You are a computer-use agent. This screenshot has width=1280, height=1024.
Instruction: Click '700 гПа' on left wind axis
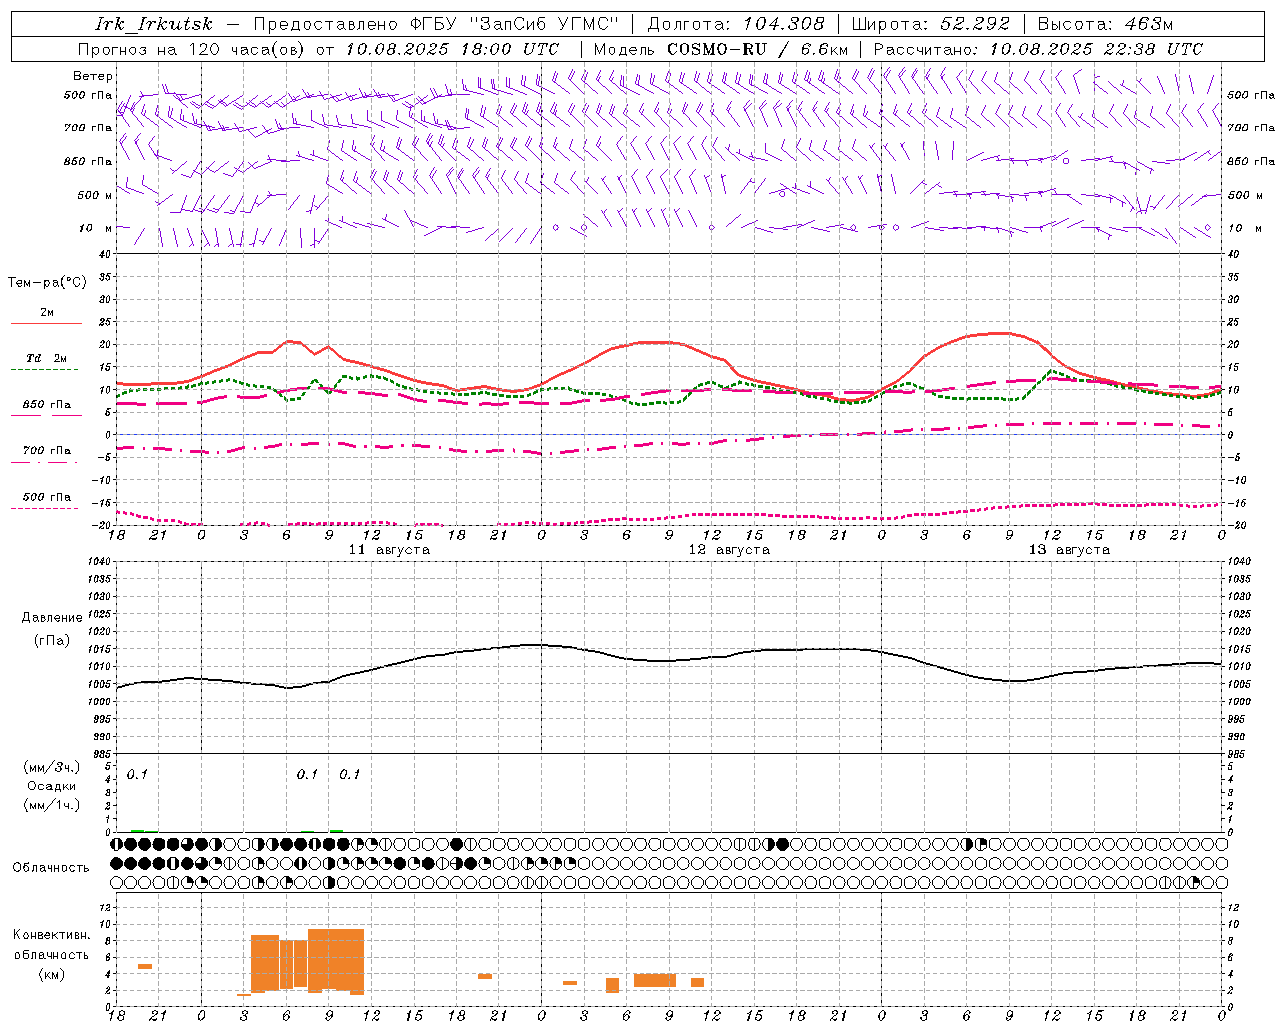[x=88, y=128]
